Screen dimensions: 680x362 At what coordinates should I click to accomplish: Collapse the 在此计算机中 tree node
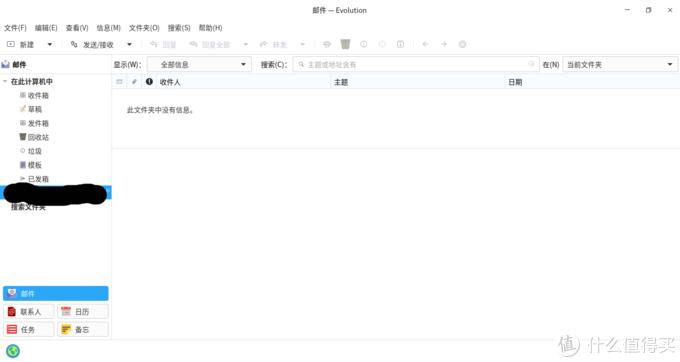[5, 82]
